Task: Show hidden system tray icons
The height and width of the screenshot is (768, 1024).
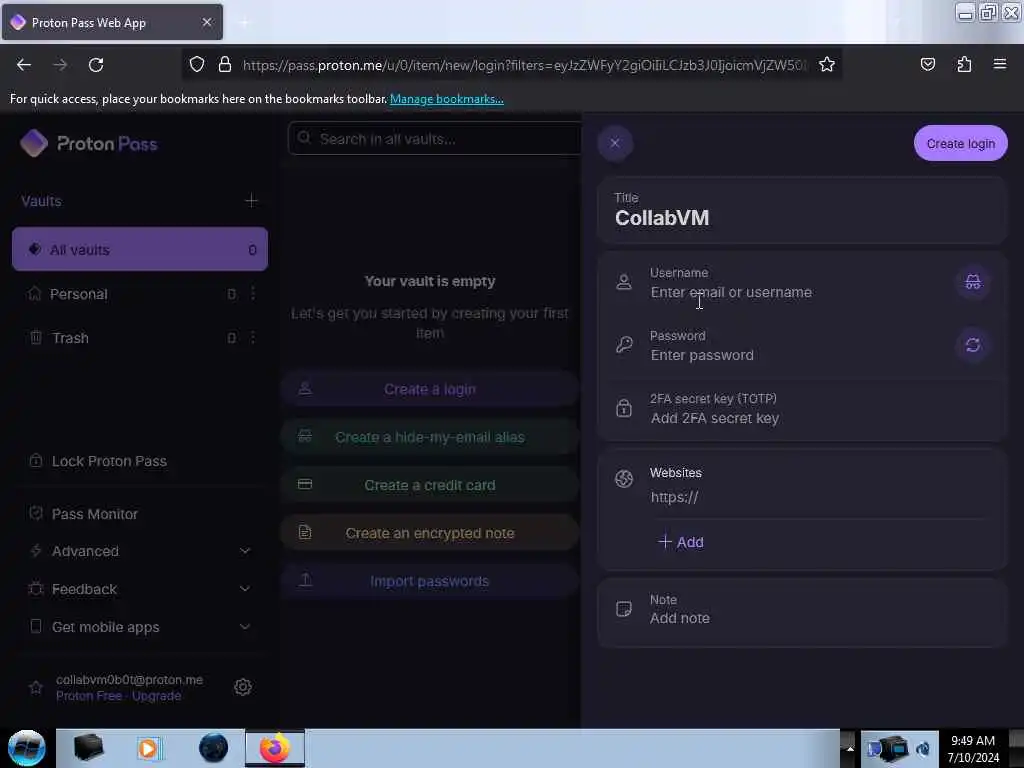Action: tap(850, 748)
